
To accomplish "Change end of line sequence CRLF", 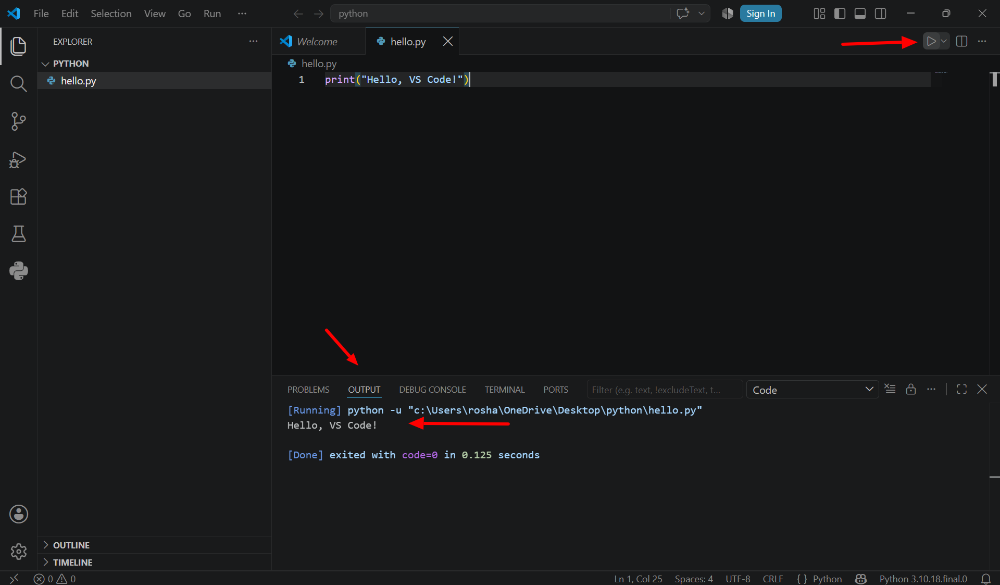I will 773,579.
